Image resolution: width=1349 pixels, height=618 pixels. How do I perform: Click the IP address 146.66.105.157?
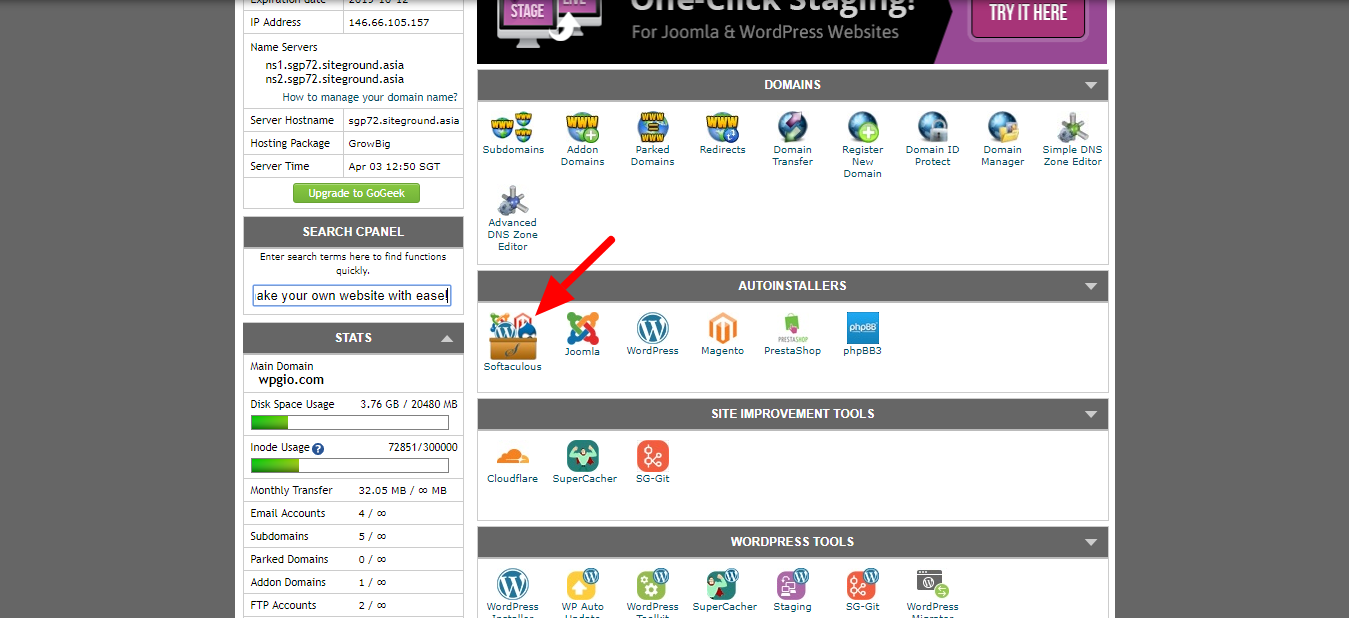coord(389,22)
